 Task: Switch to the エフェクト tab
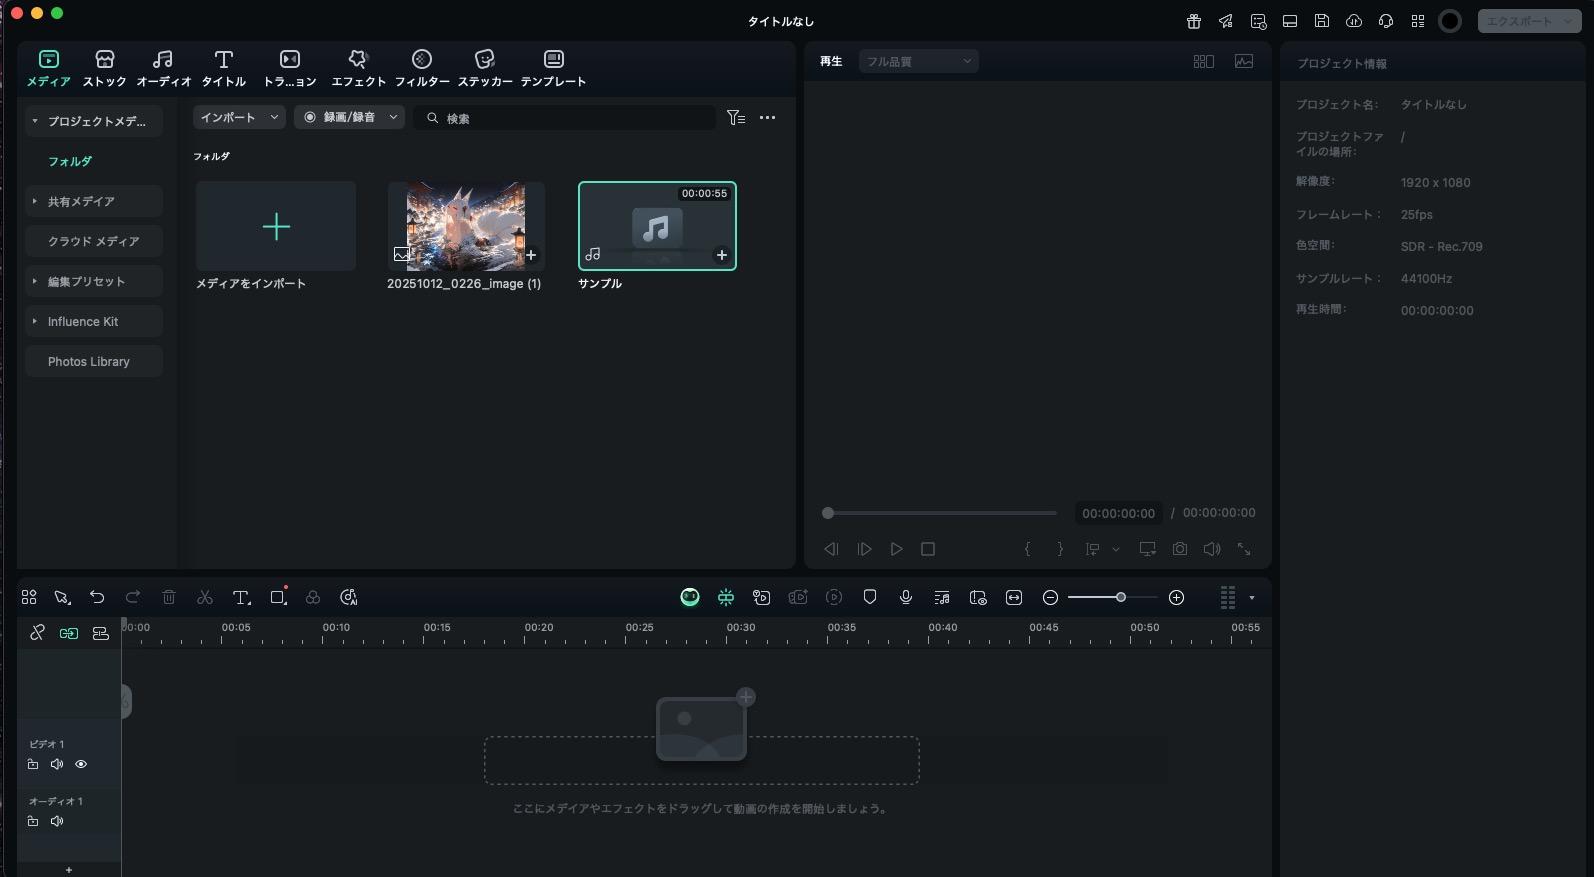click(358, 68)
